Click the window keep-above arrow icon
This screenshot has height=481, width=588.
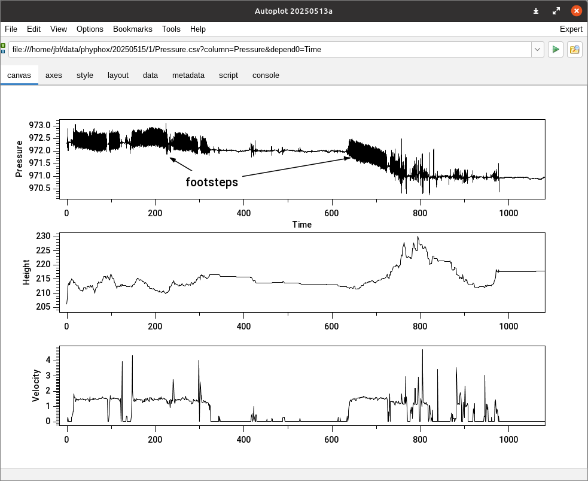click(x=536, y=11)
